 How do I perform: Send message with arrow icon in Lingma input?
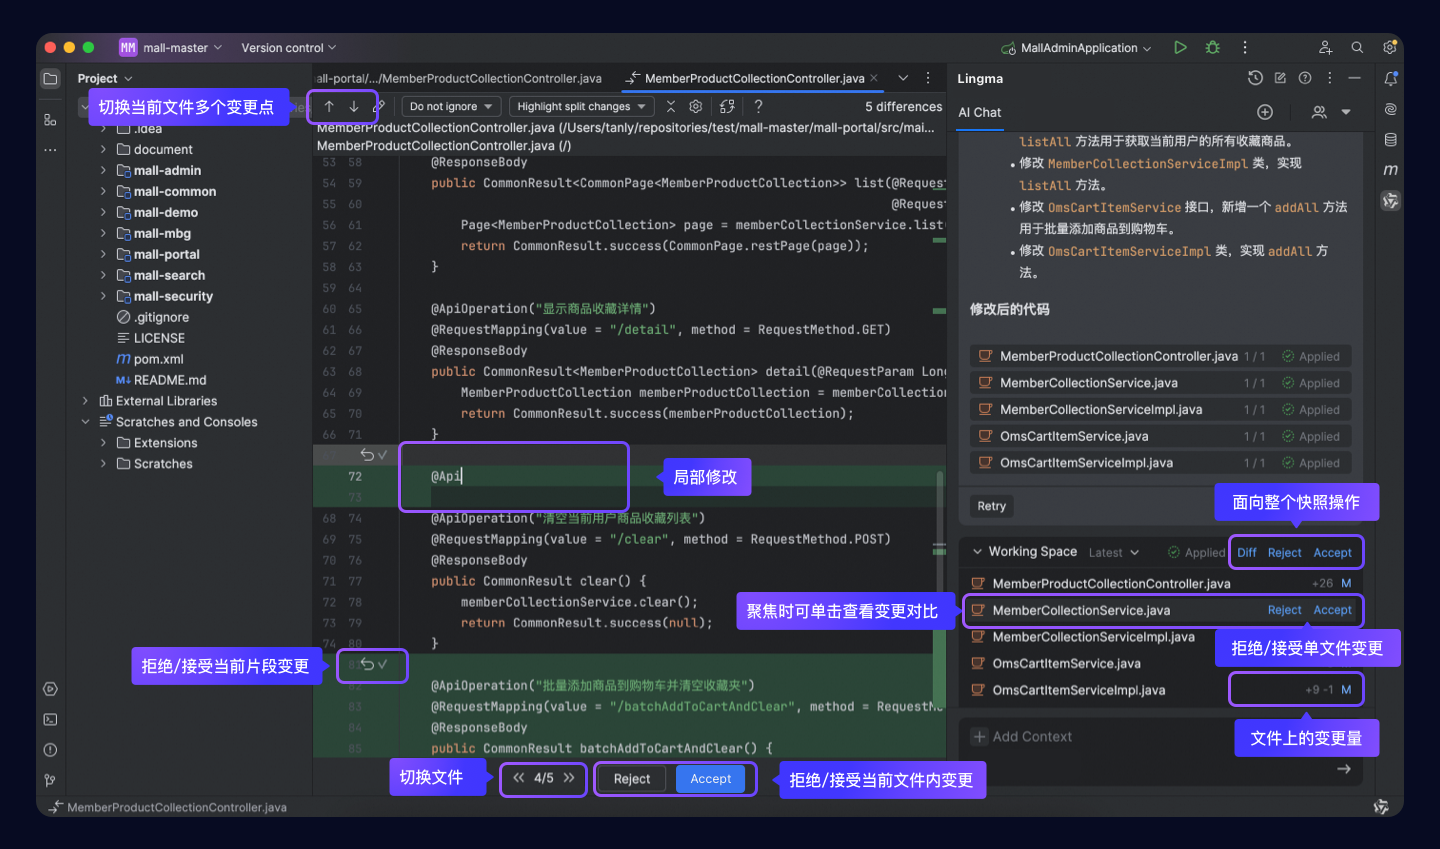click(x=1344, y=769)
